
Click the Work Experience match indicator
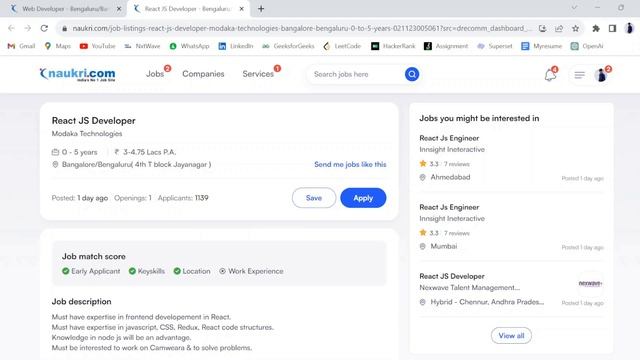click(x=251, y=271)
